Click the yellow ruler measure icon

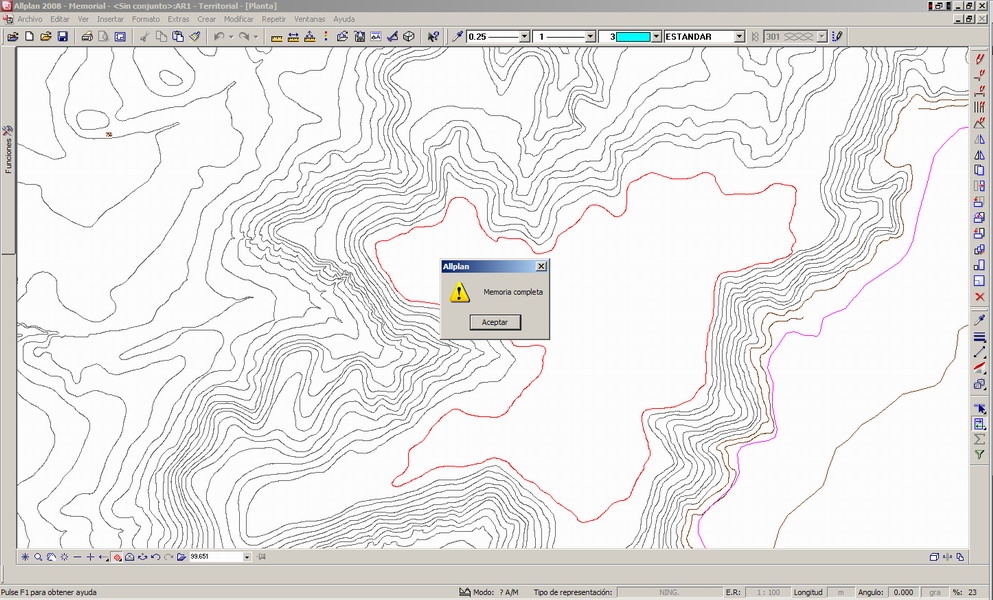tap(276, 37)
